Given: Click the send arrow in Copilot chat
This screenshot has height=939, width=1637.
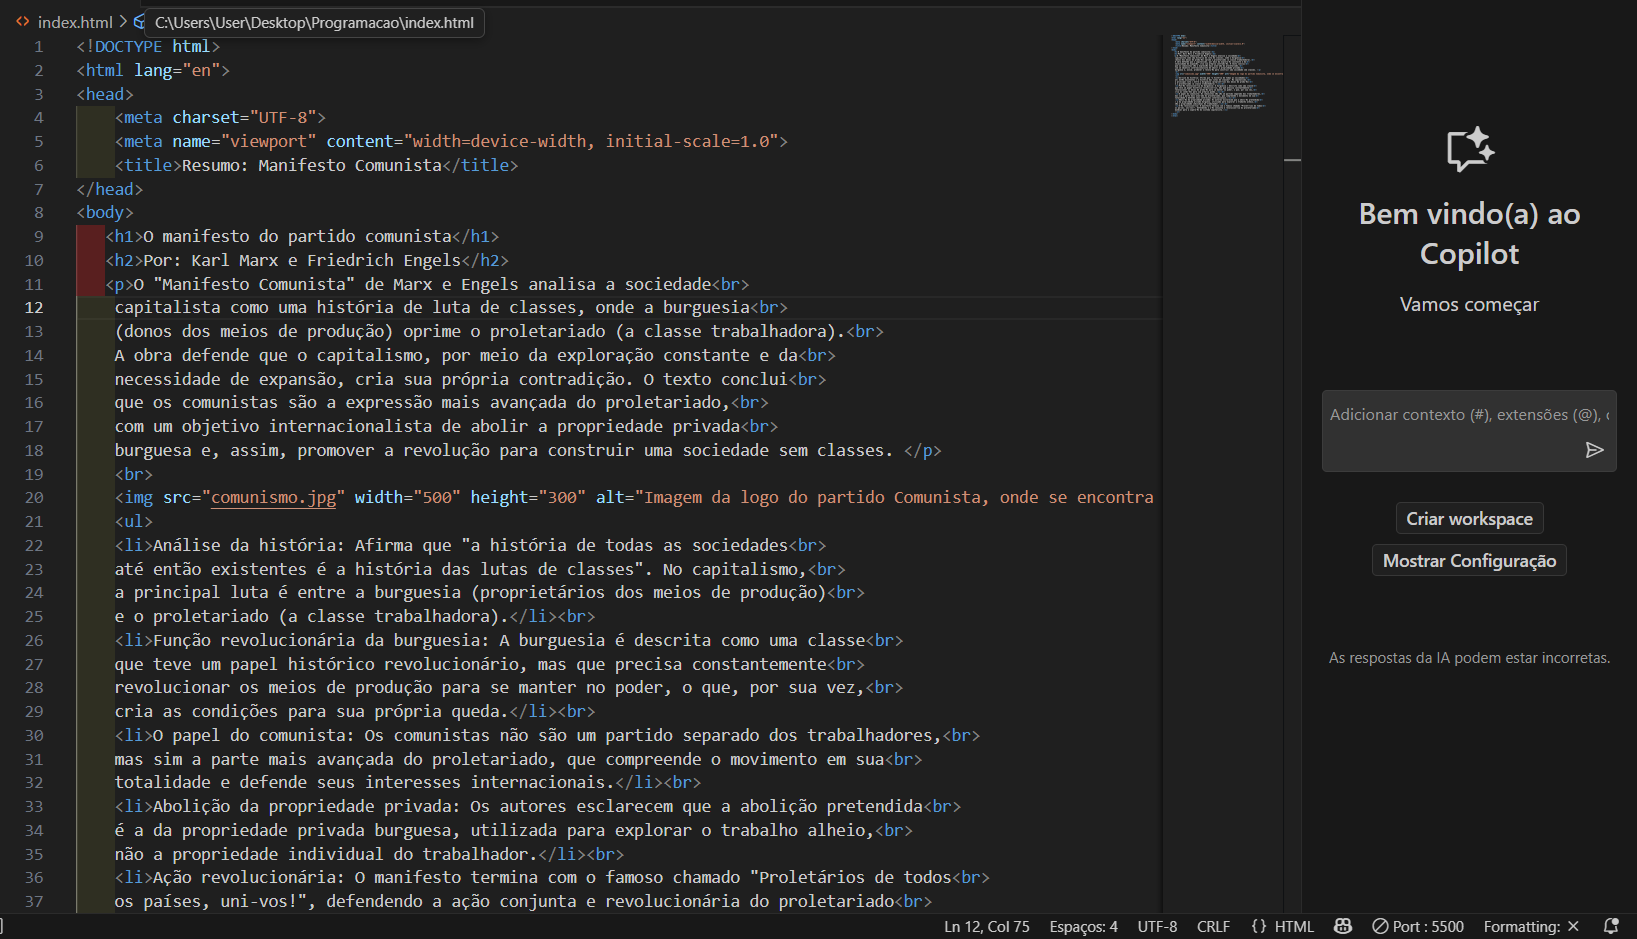Looking at the screenshot, I should [1594, 450].
